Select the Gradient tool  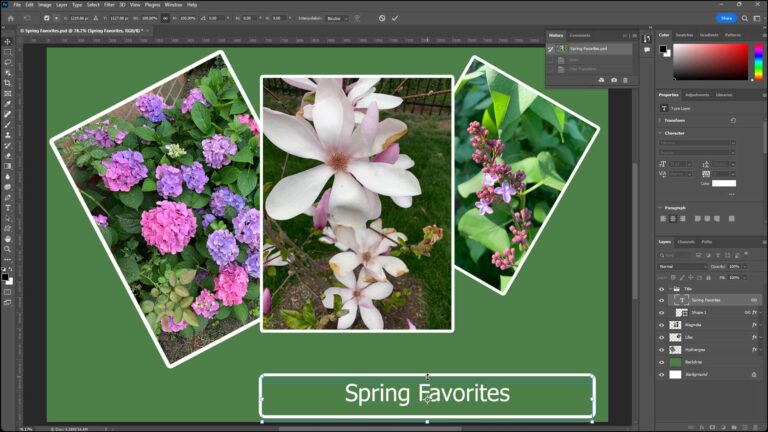(x=7, y=166)
